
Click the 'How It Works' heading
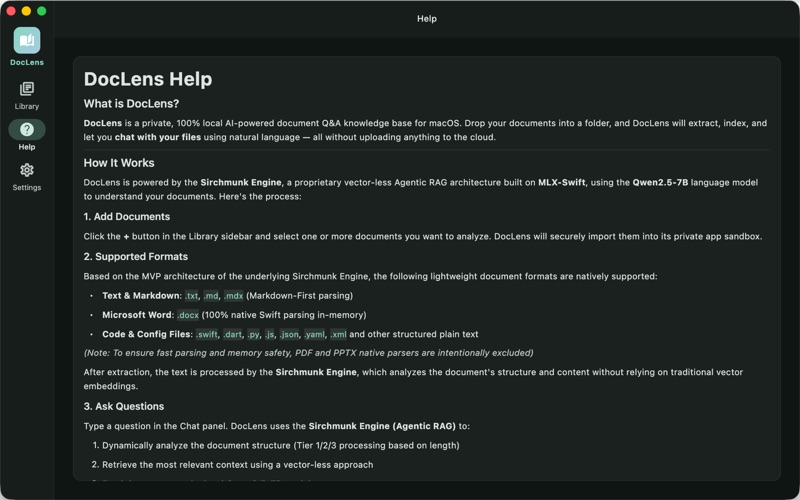[x=119, y=163]
